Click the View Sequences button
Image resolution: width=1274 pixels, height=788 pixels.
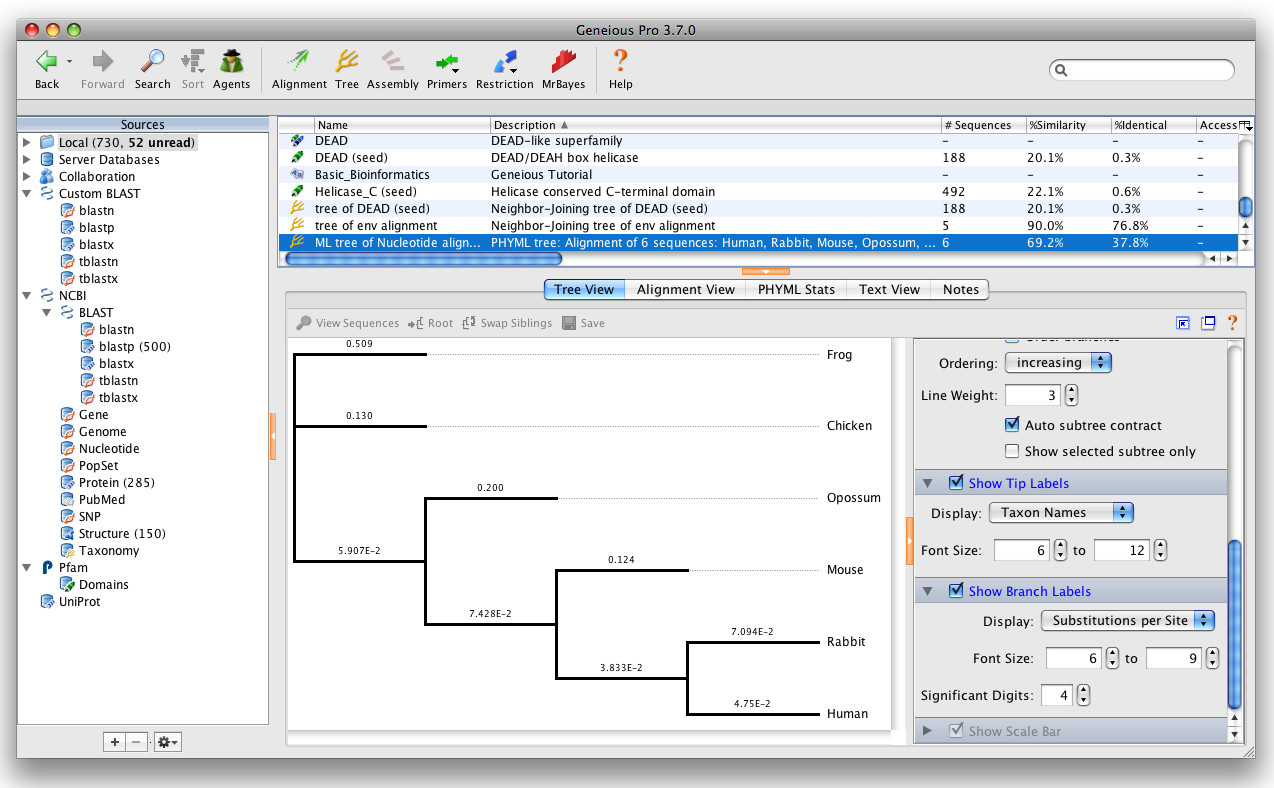[x=348, y=323]
